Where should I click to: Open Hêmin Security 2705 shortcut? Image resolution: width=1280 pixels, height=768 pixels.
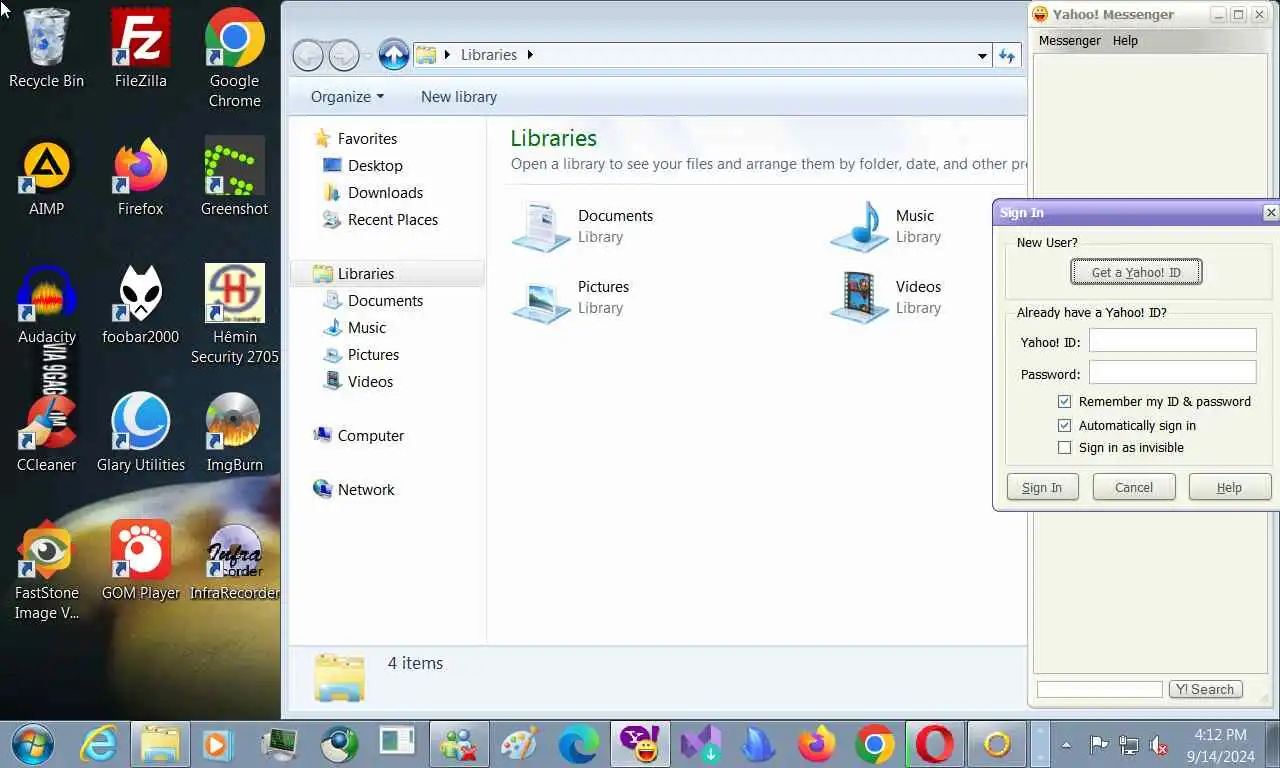click(234, 314)
